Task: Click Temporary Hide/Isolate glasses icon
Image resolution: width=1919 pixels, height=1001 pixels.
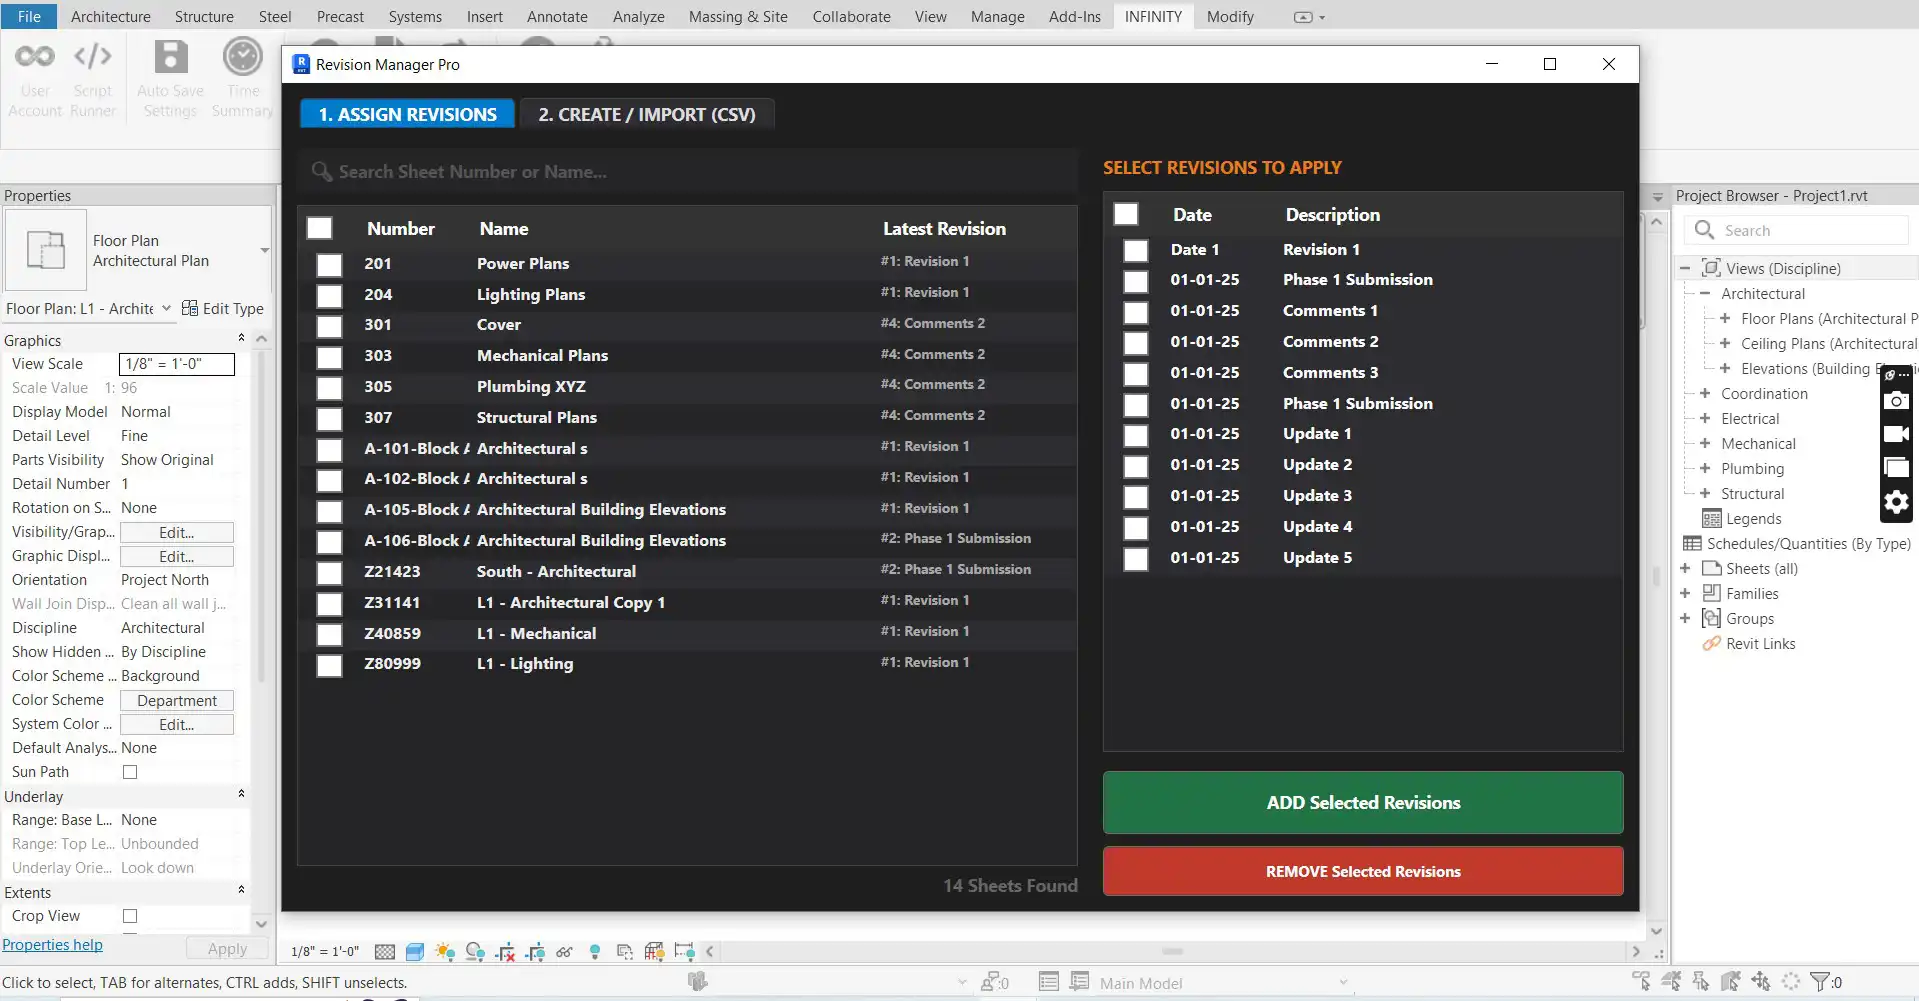Action: [x=564, y=952]
